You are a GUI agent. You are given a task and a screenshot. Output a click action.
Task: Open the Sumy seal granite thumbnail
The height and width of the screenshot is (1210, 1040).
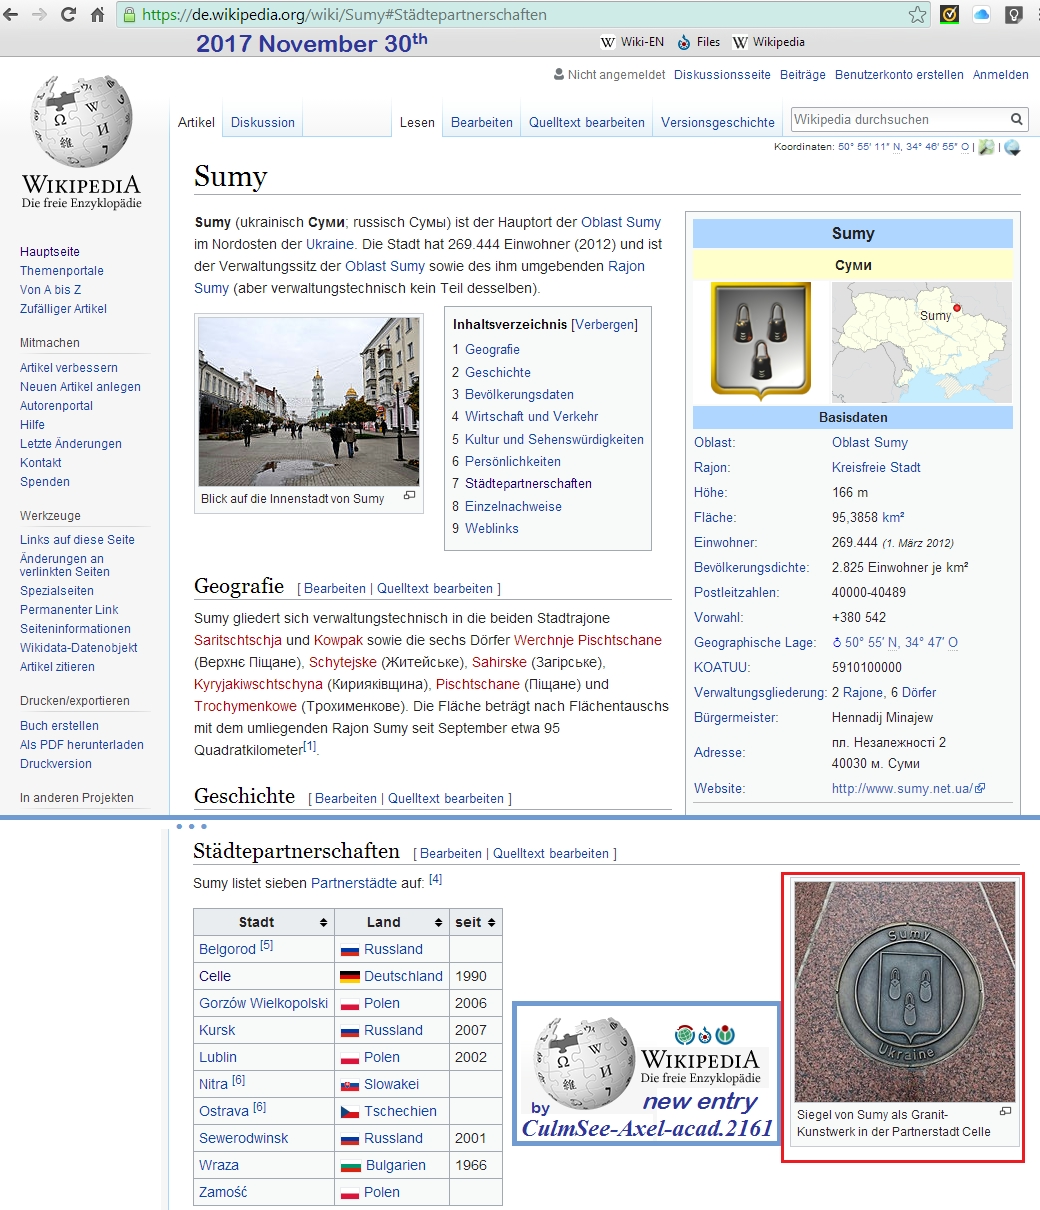[x=904, y=992]
